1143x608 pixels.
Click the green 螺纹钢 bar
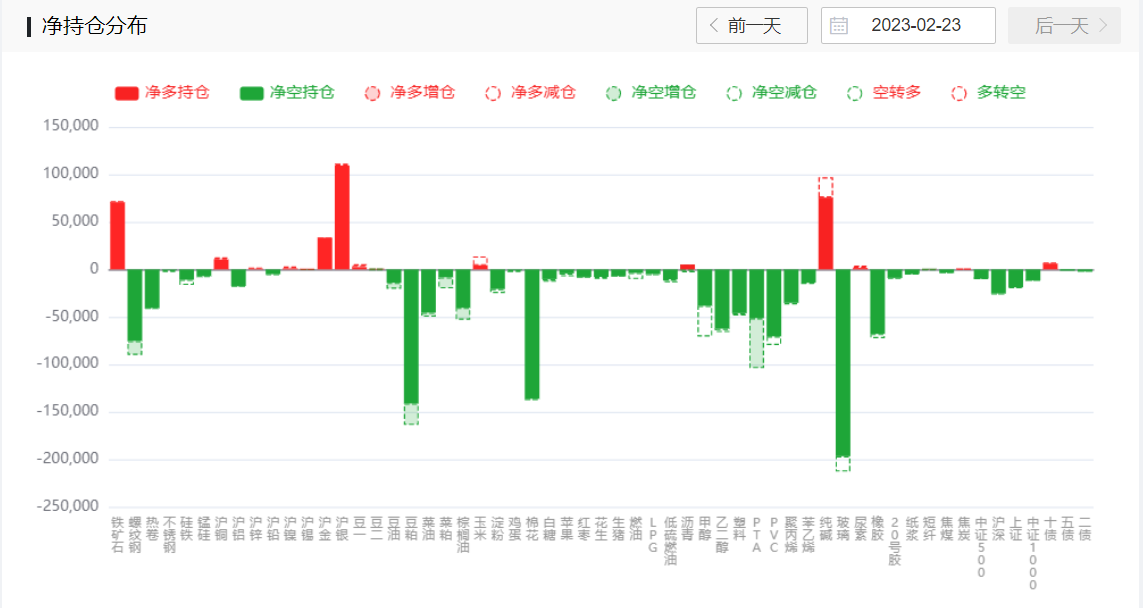point(135,306)
